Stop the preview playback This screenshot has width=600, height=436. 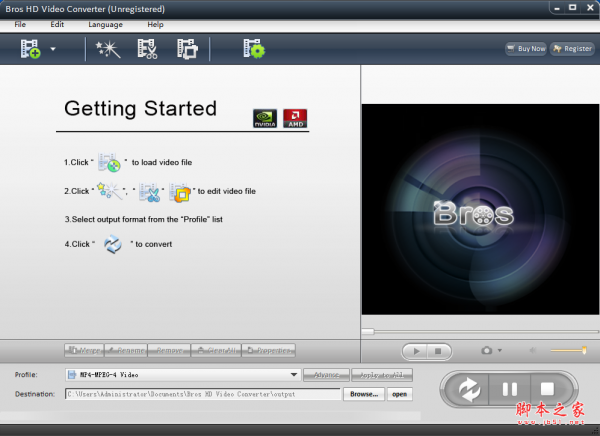[x=439, y=351]
